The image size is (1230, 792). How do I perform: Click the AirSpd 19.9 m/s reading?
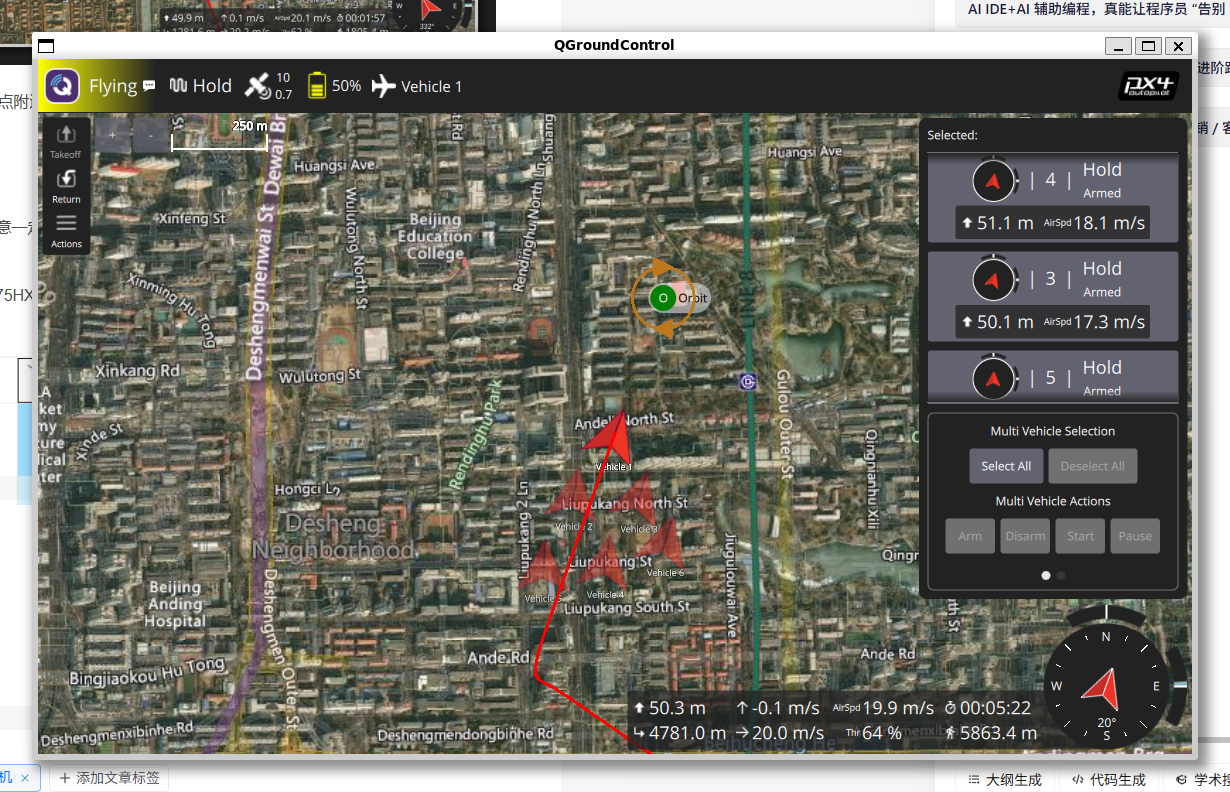[x=883, y=708]
